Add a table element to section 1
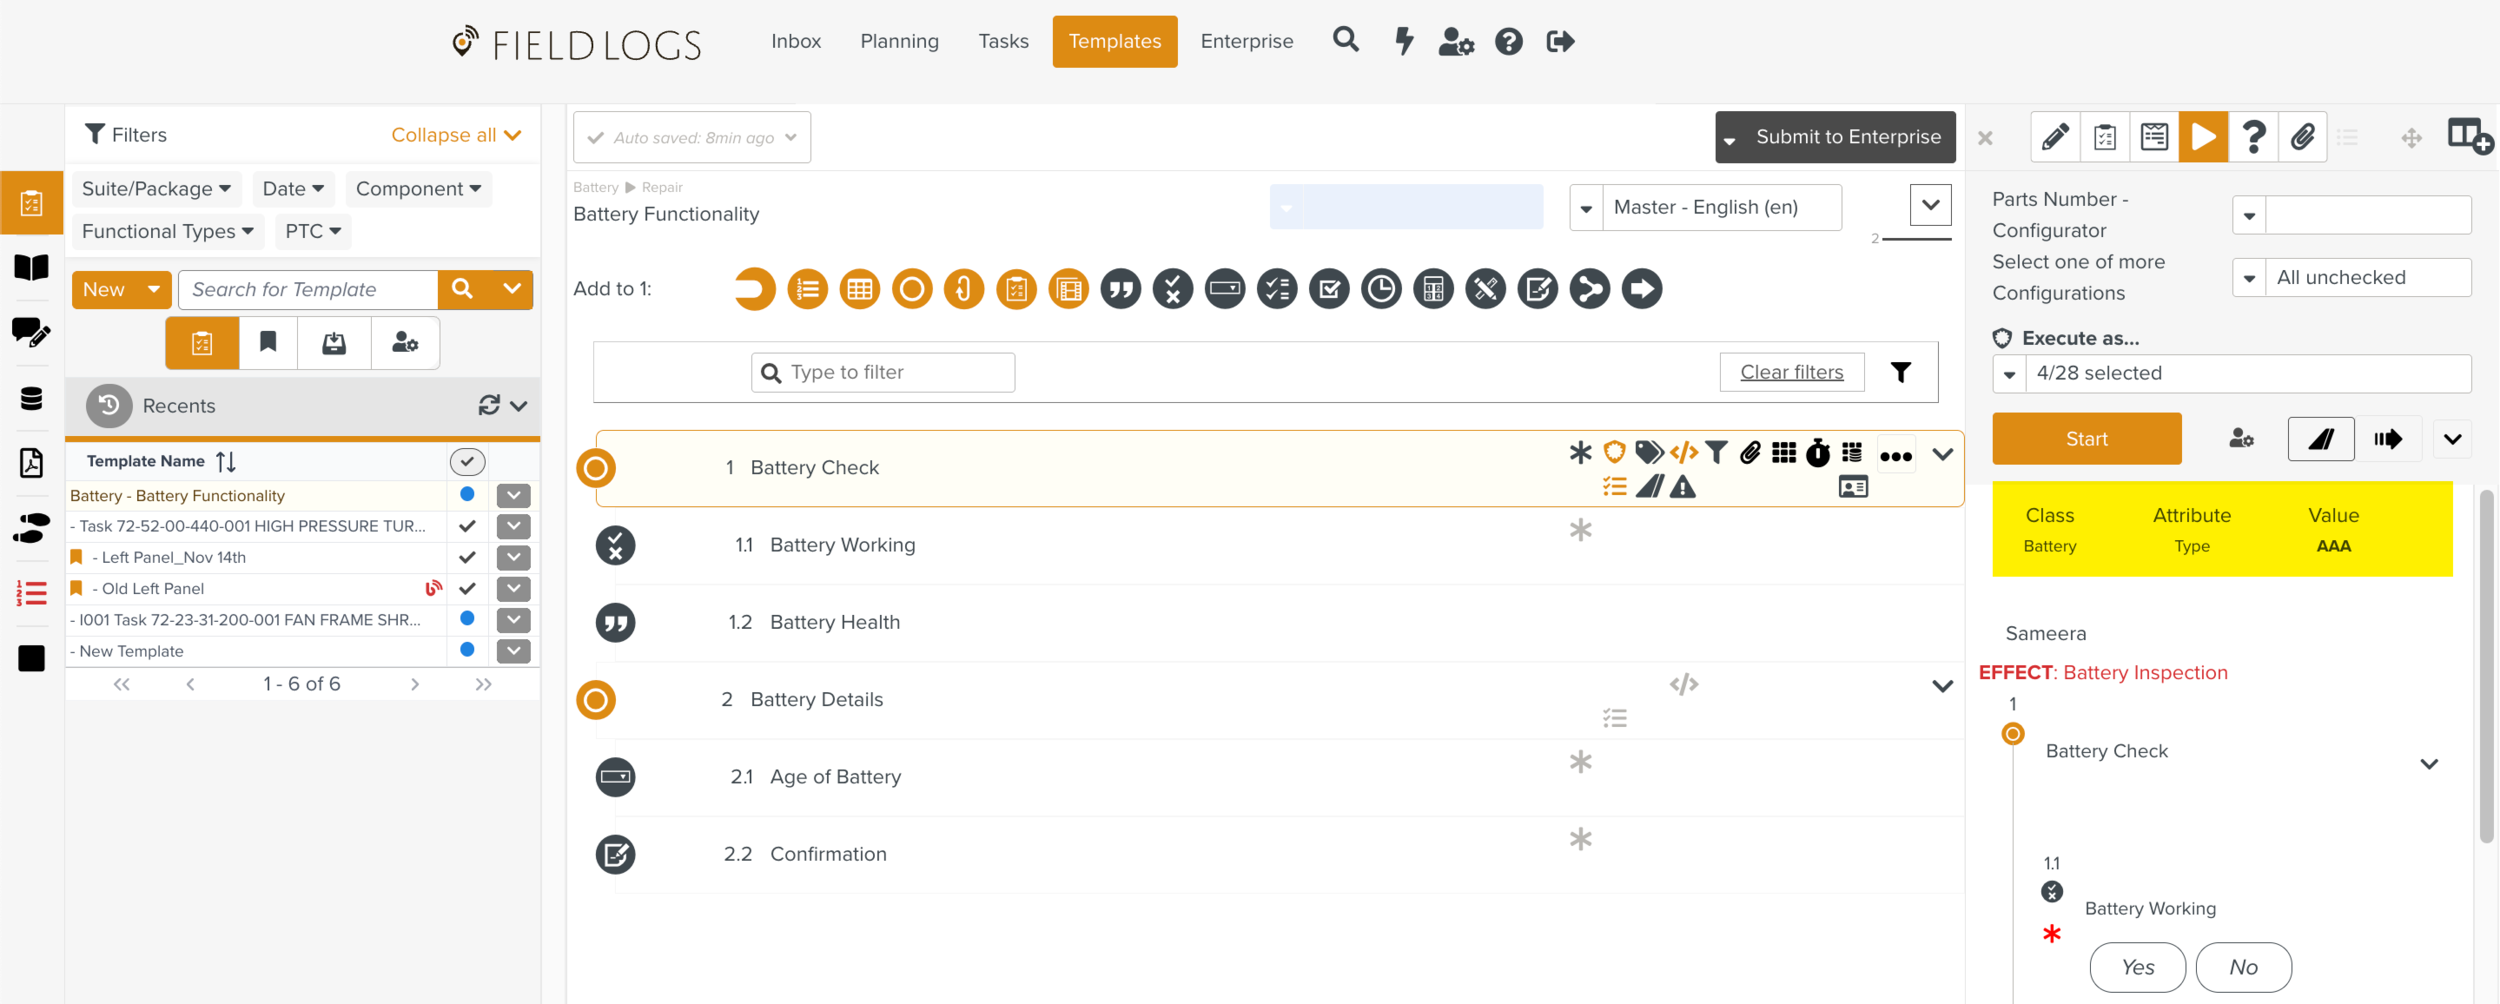The height and width of the screenshot is (1004, 2500). (860, 289)
